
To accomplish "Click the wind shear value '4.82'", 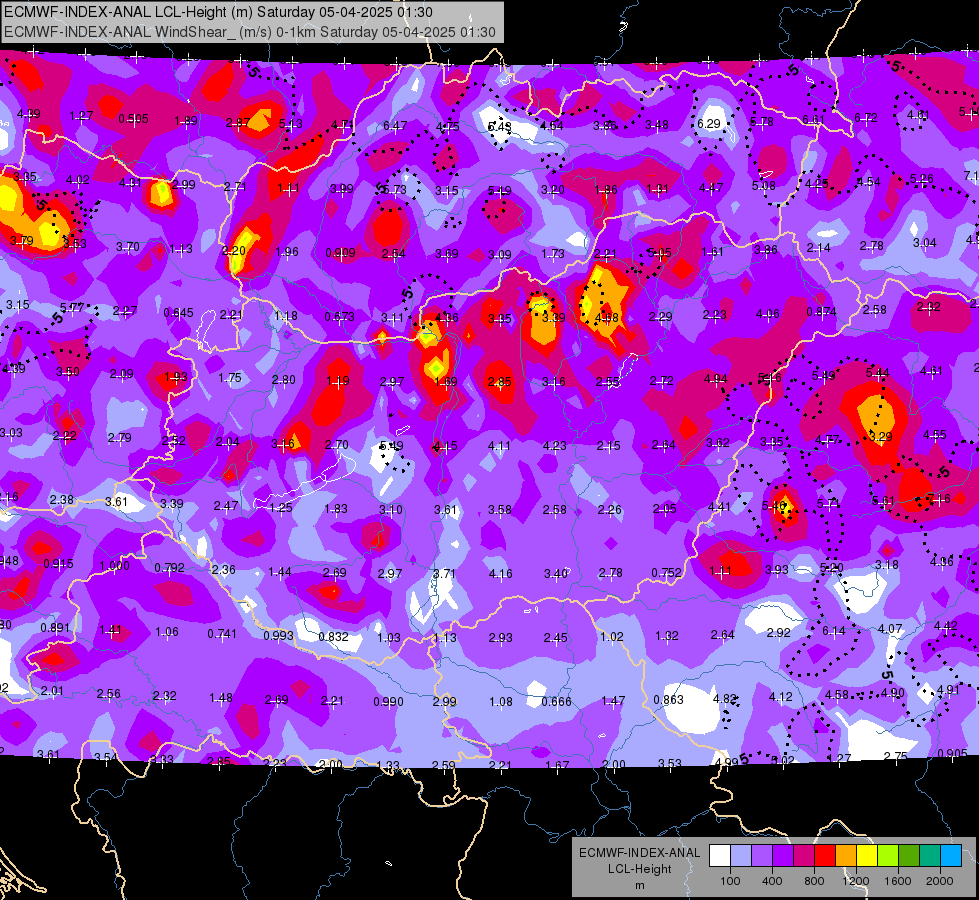I will [x=725, y=698].
